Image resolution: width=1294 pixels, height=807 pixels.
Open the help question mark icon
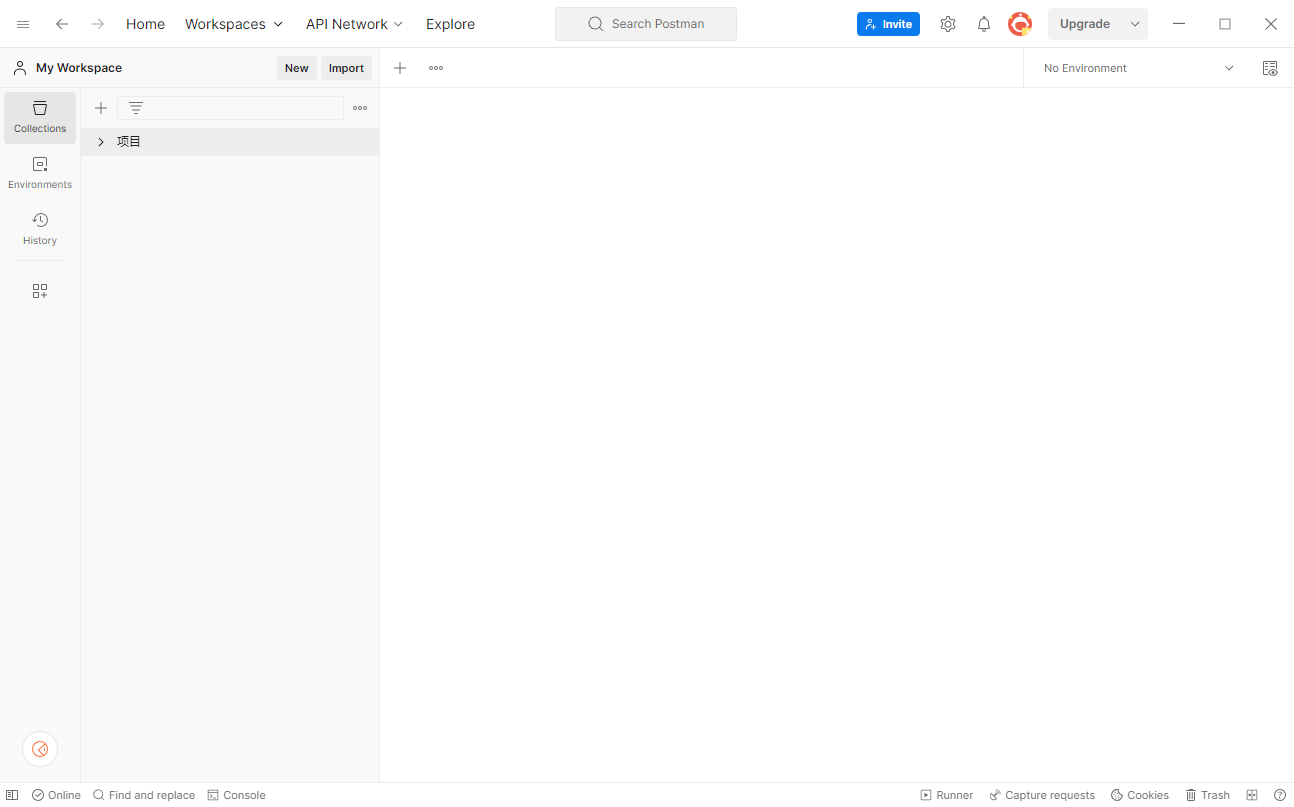click(1280, 795)
